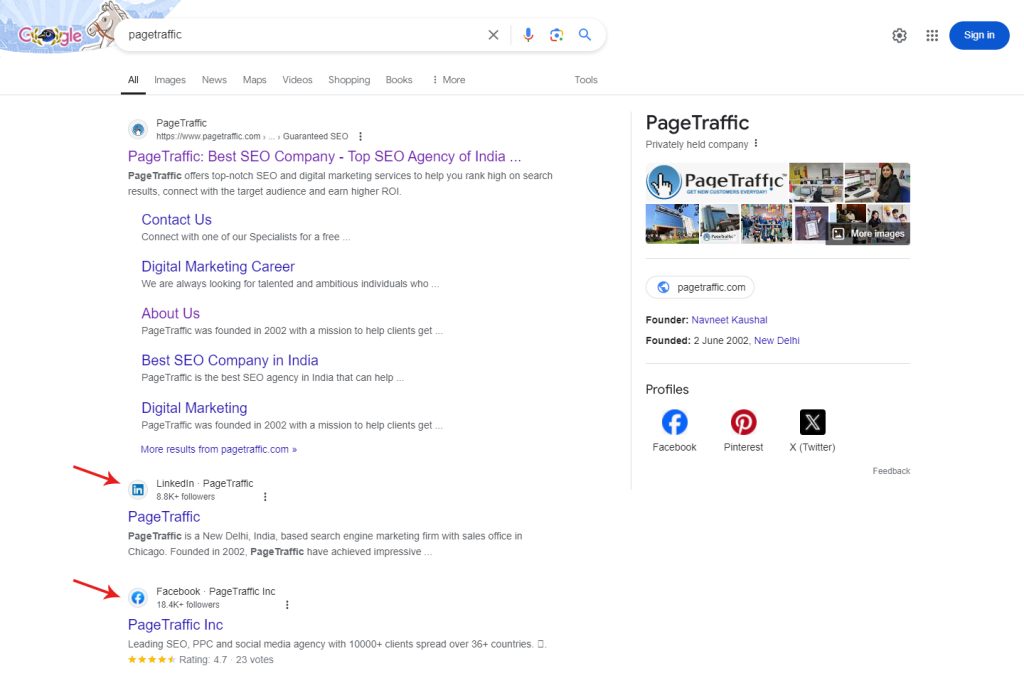Open photo of woman at desk
1024x683 pixels.
click(x=877, y=182)
